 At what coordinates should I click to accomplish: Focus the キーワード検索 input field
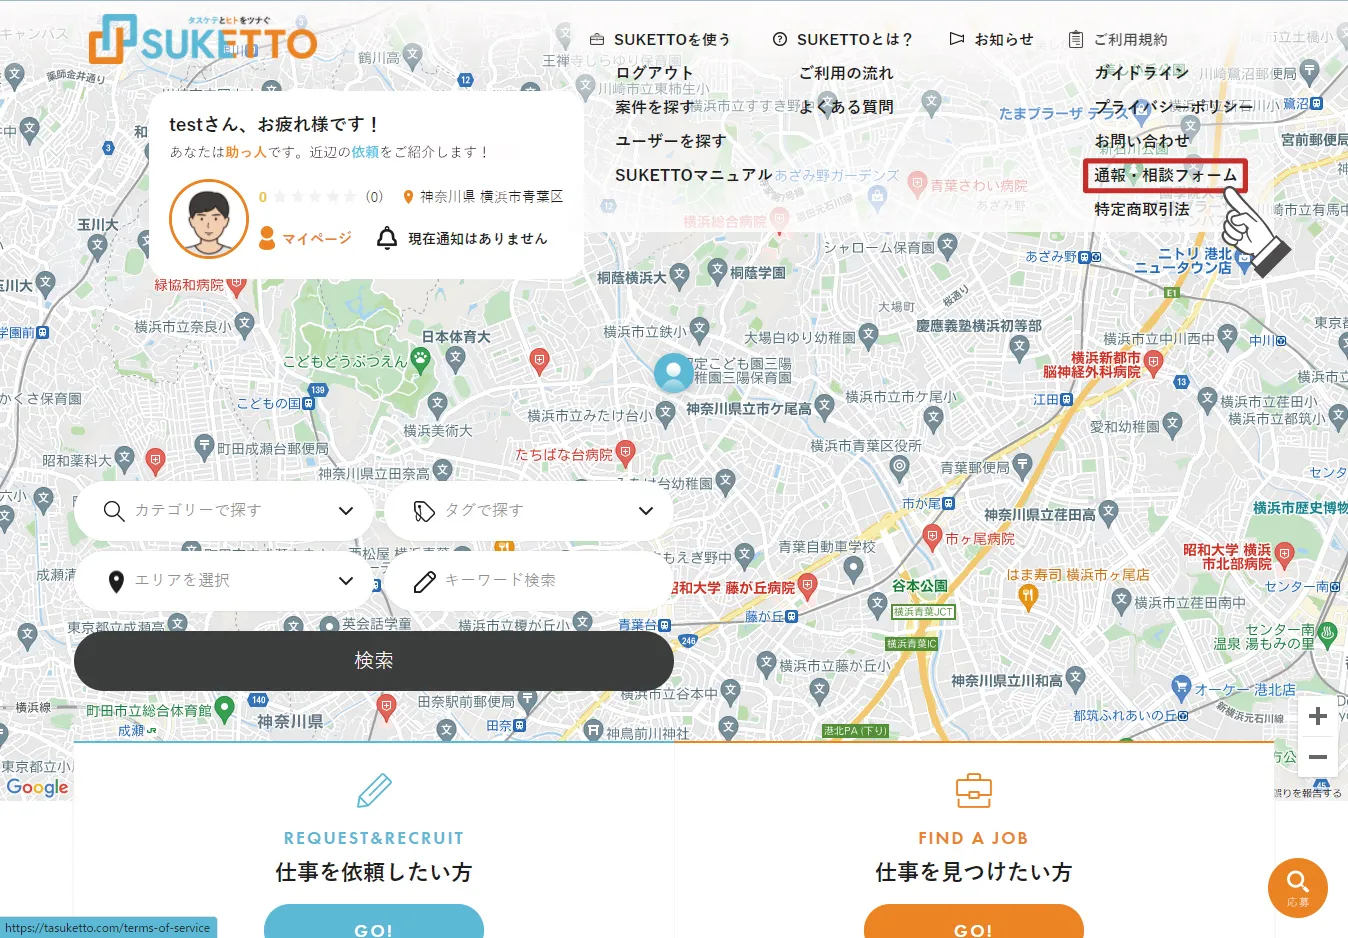528,580
